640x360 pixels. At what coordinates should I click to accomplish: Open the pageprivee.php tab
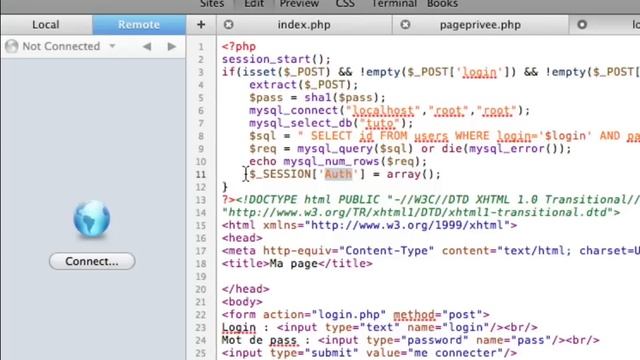[x=480, y=25]
